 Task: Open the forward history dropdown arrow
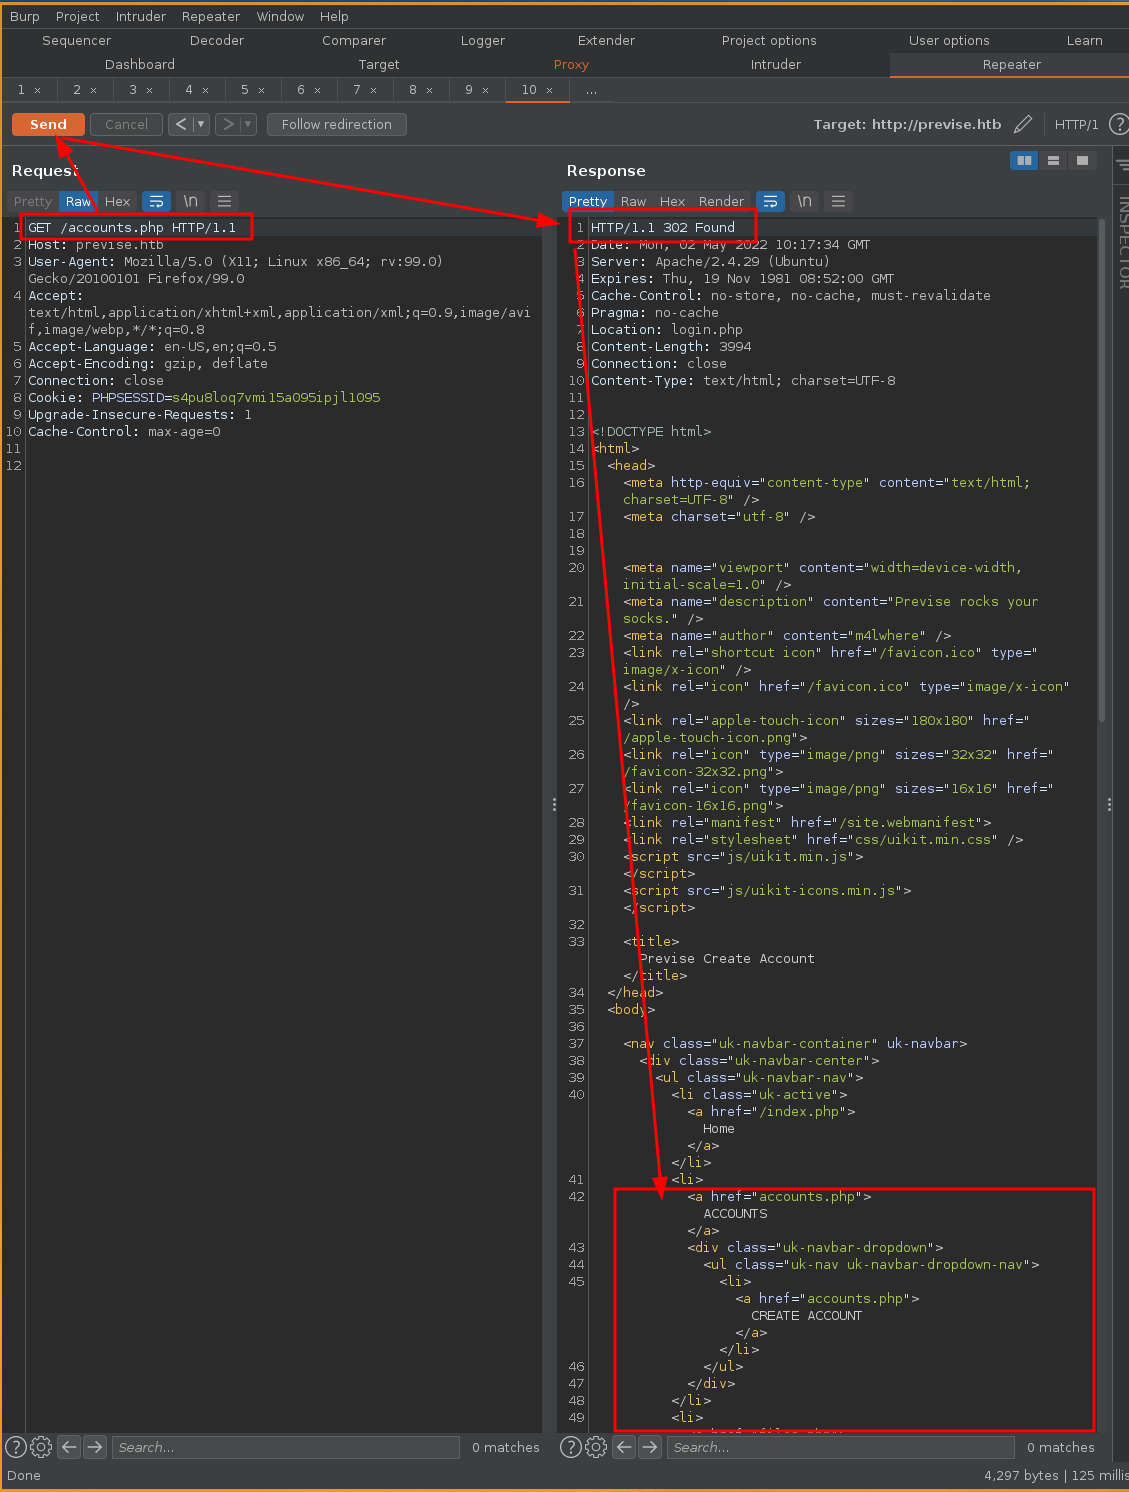click(x=248, y=124)
